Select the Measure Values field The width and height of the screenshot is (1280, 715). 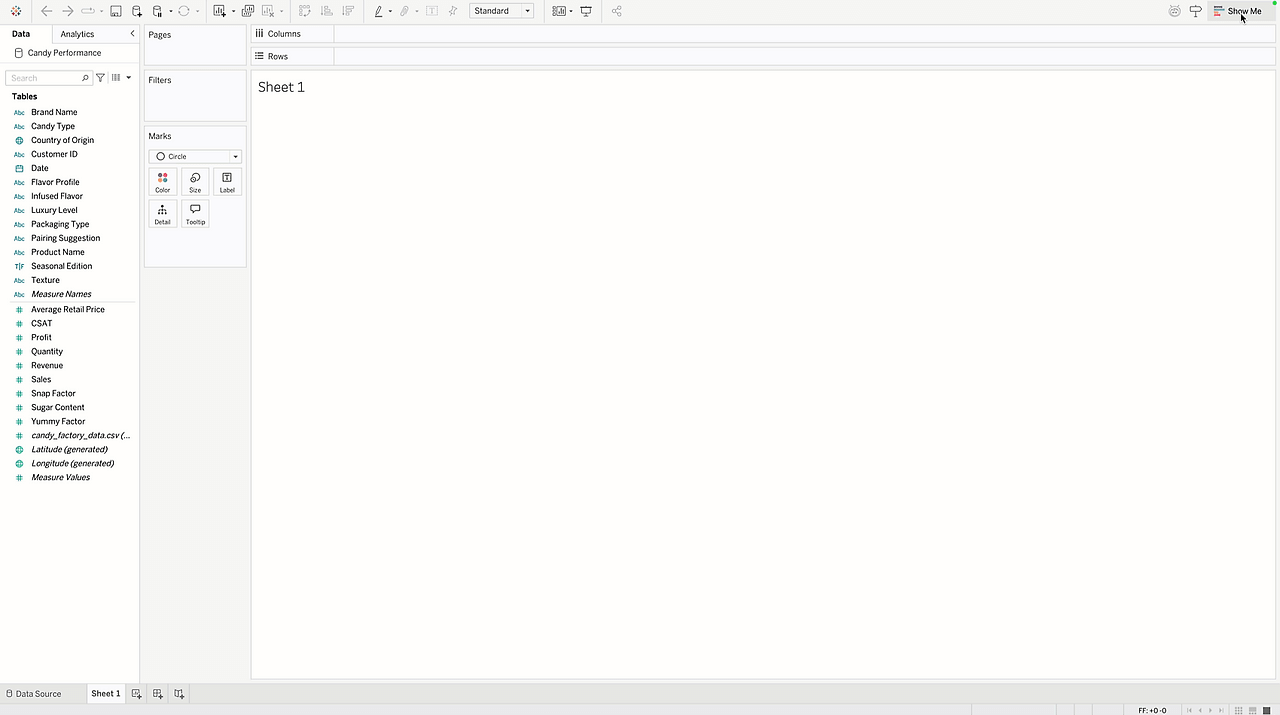click(60, 477)
